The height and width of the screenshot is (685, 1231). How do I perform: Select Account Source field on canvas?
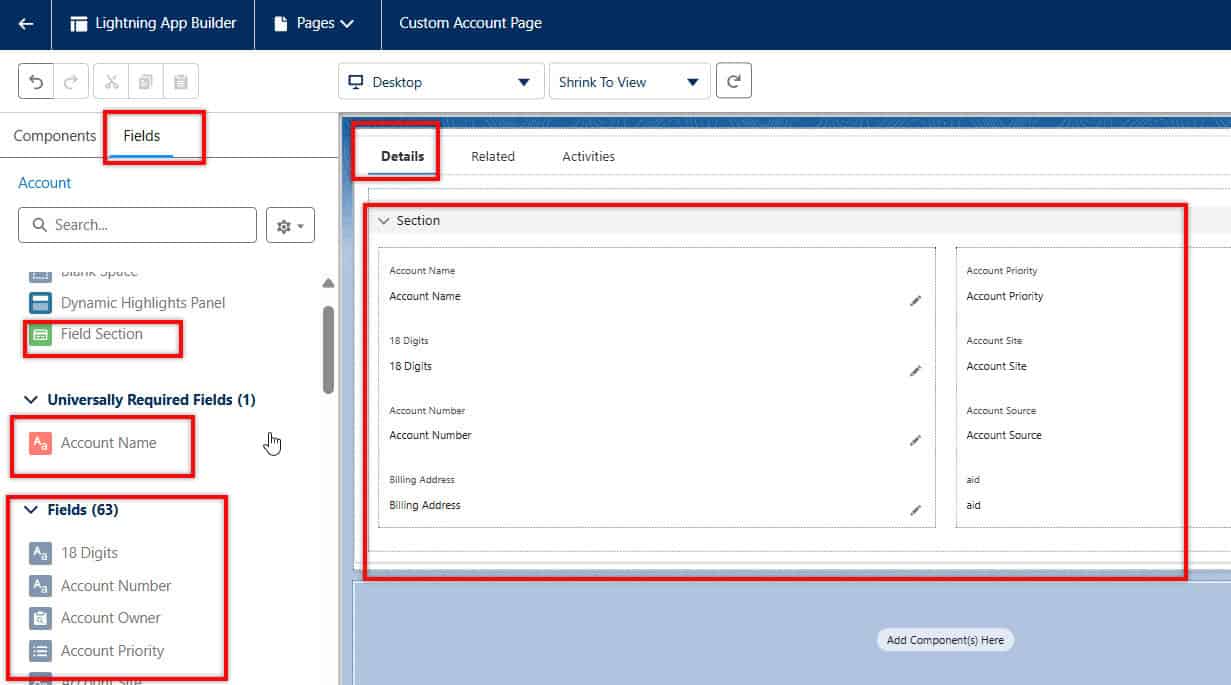[1095, 423]
